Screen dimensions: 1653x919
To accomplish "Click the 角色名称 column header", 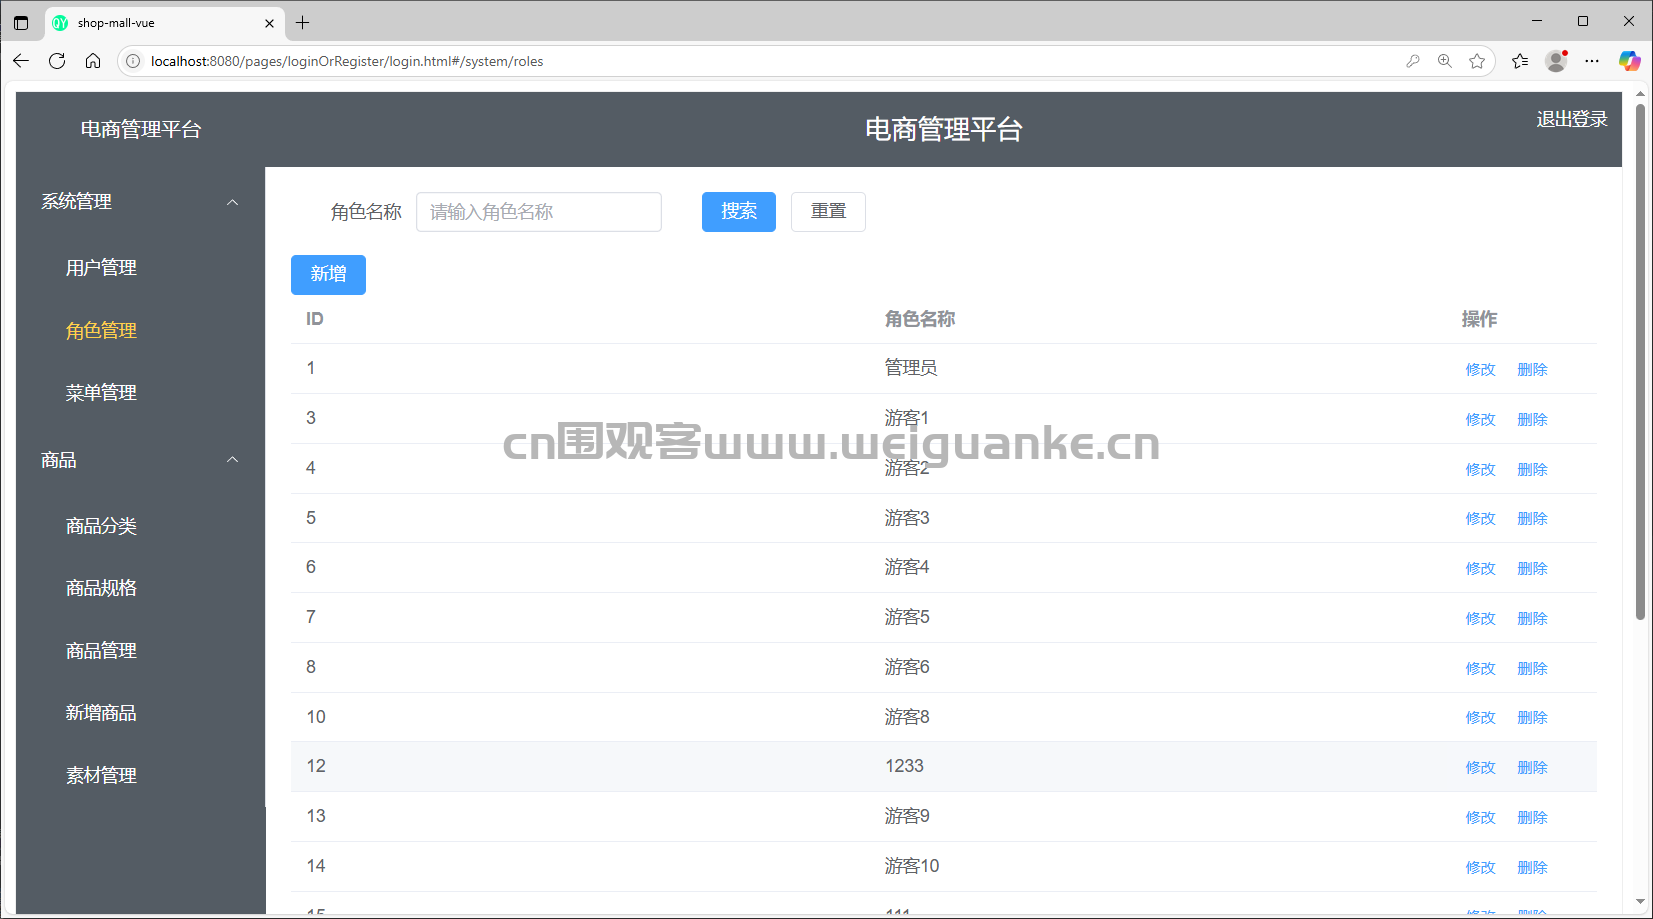I will (920, 319).
